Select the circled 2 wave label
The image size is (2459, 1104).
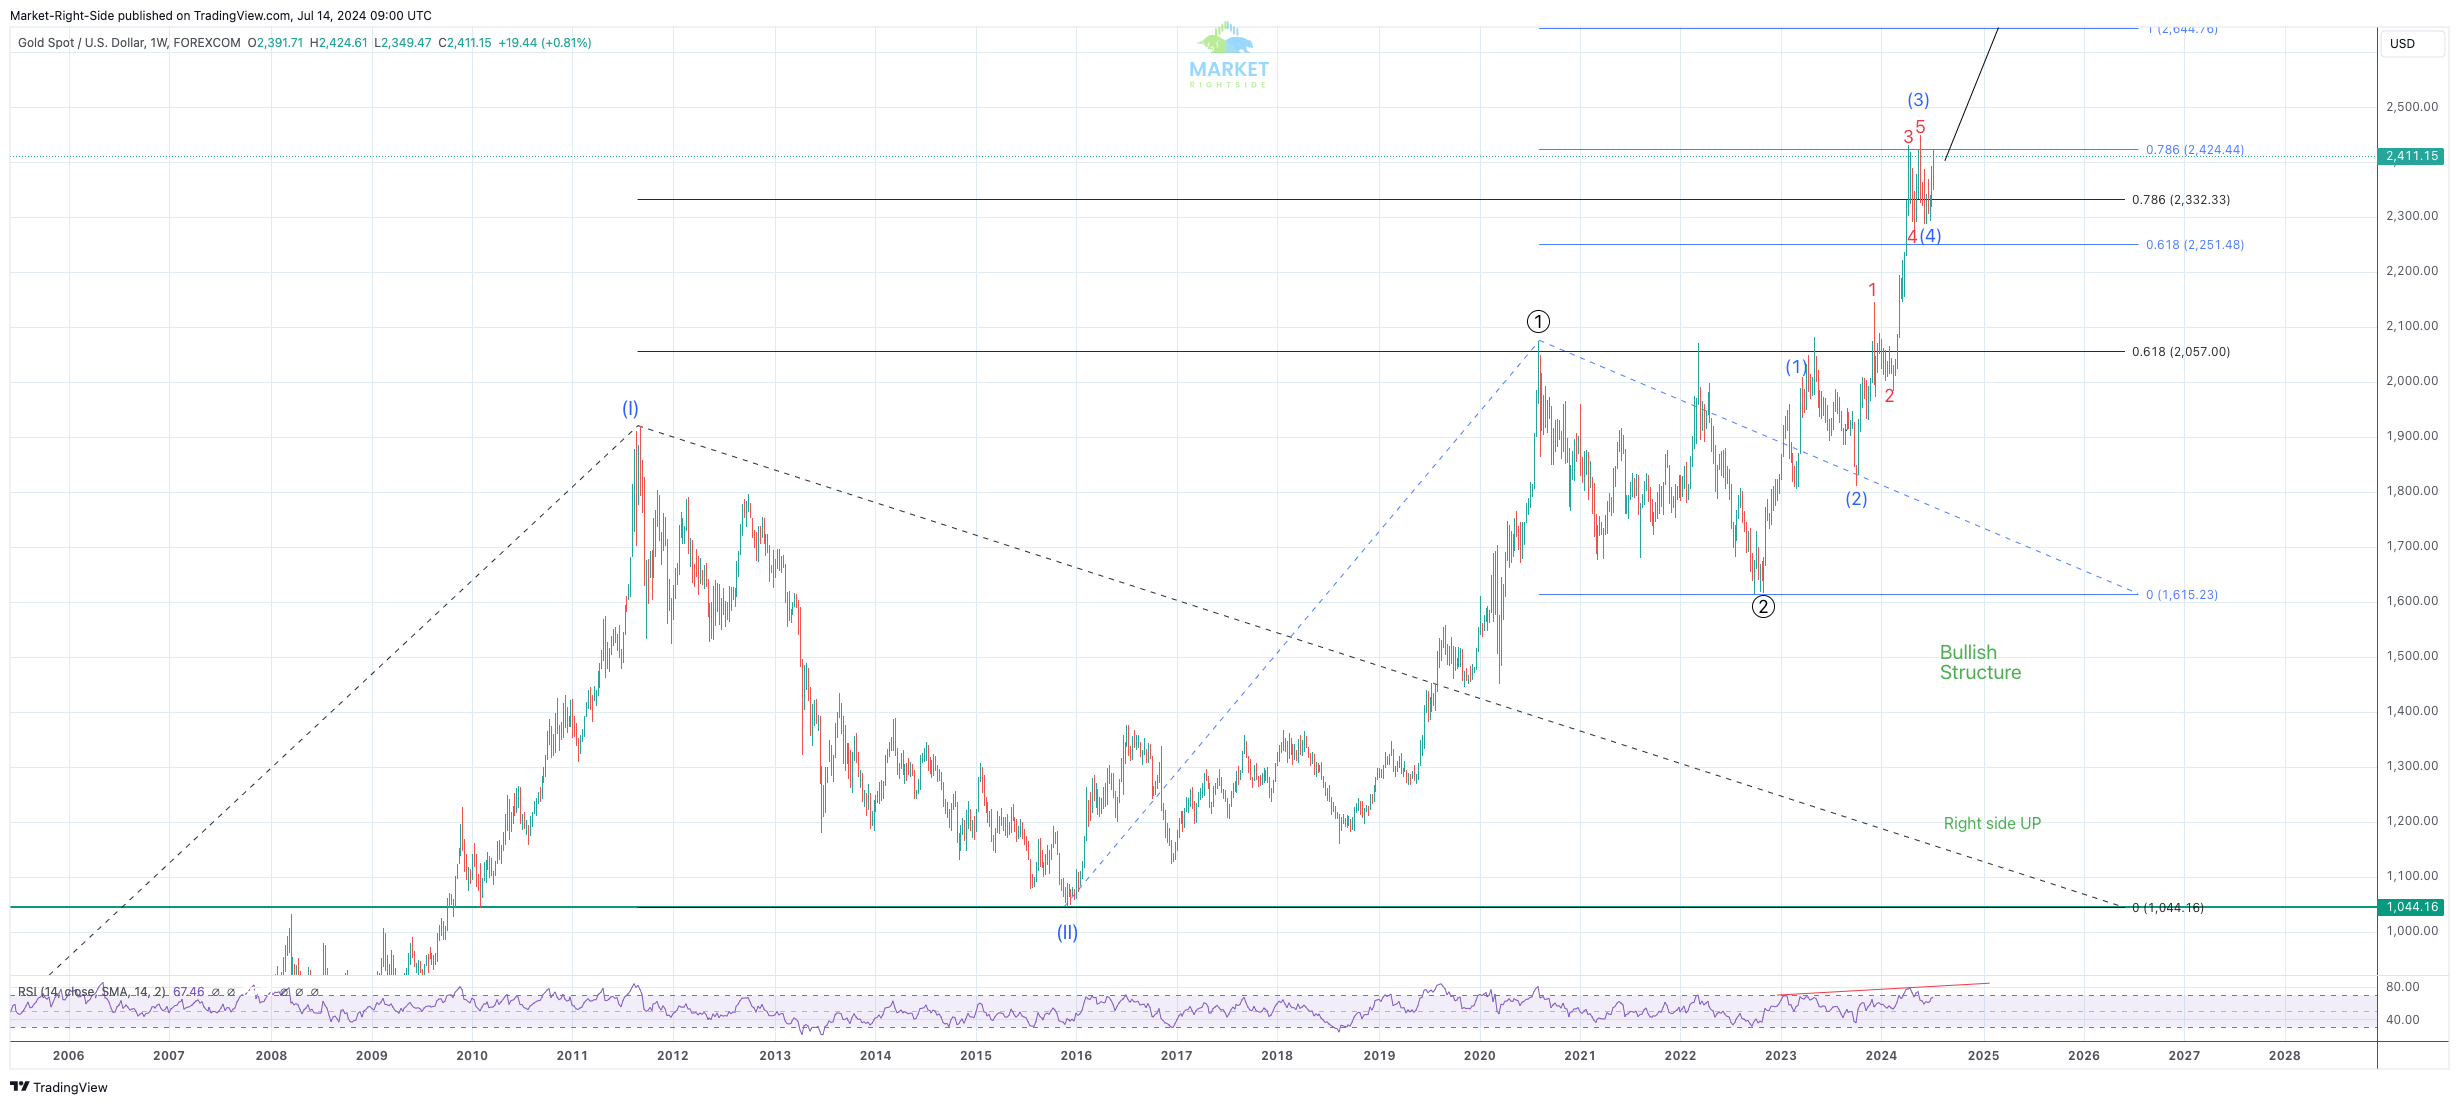click(x=1763, y=606)
